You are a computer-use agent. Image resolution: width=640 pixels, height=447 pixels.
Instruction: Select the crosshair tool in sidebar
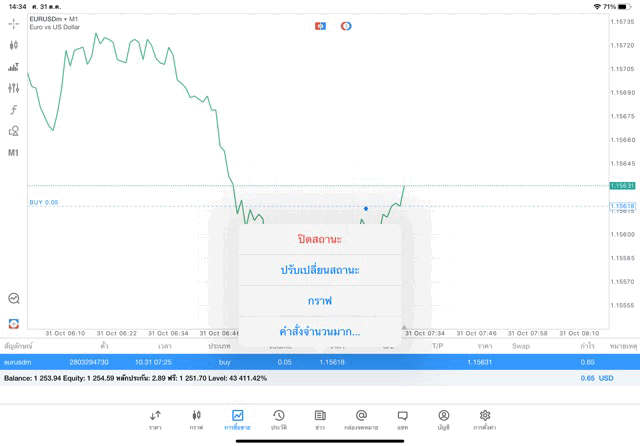click(x=13, y=23)
